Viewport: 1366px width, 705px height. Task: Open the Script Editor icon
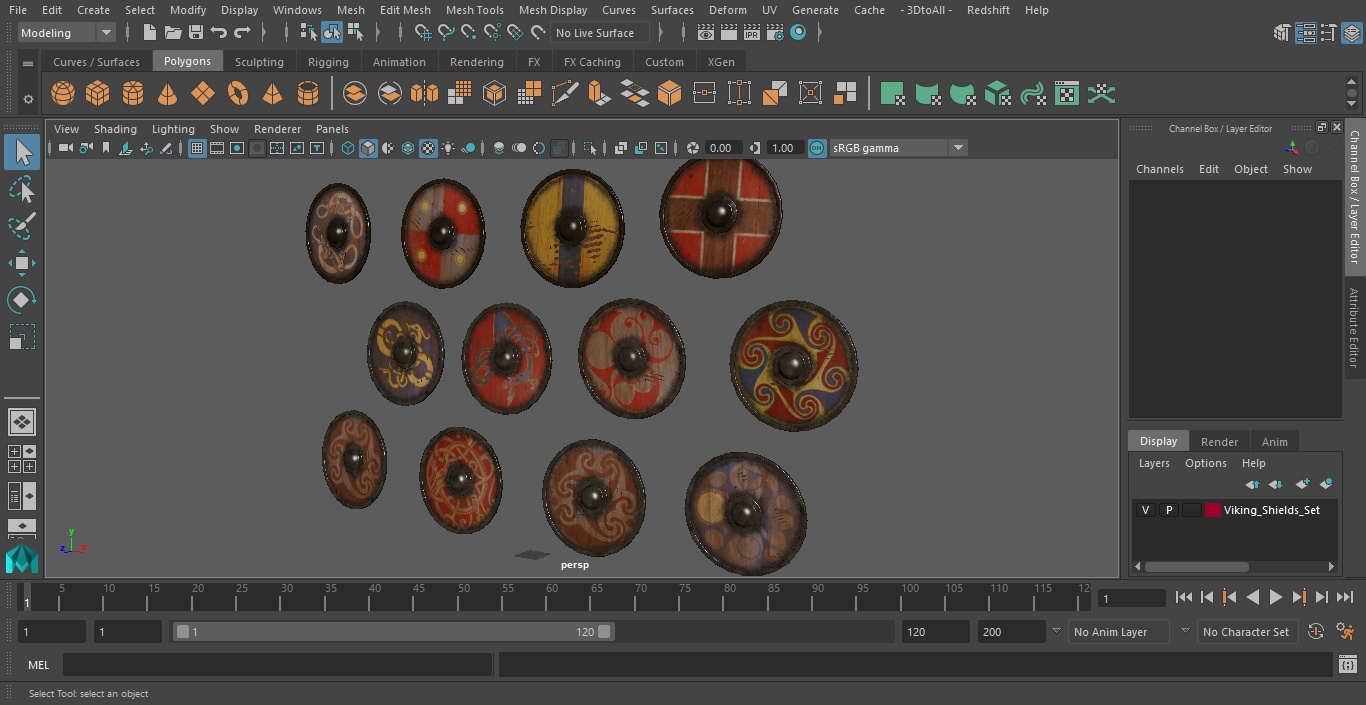coord(1347,664)
